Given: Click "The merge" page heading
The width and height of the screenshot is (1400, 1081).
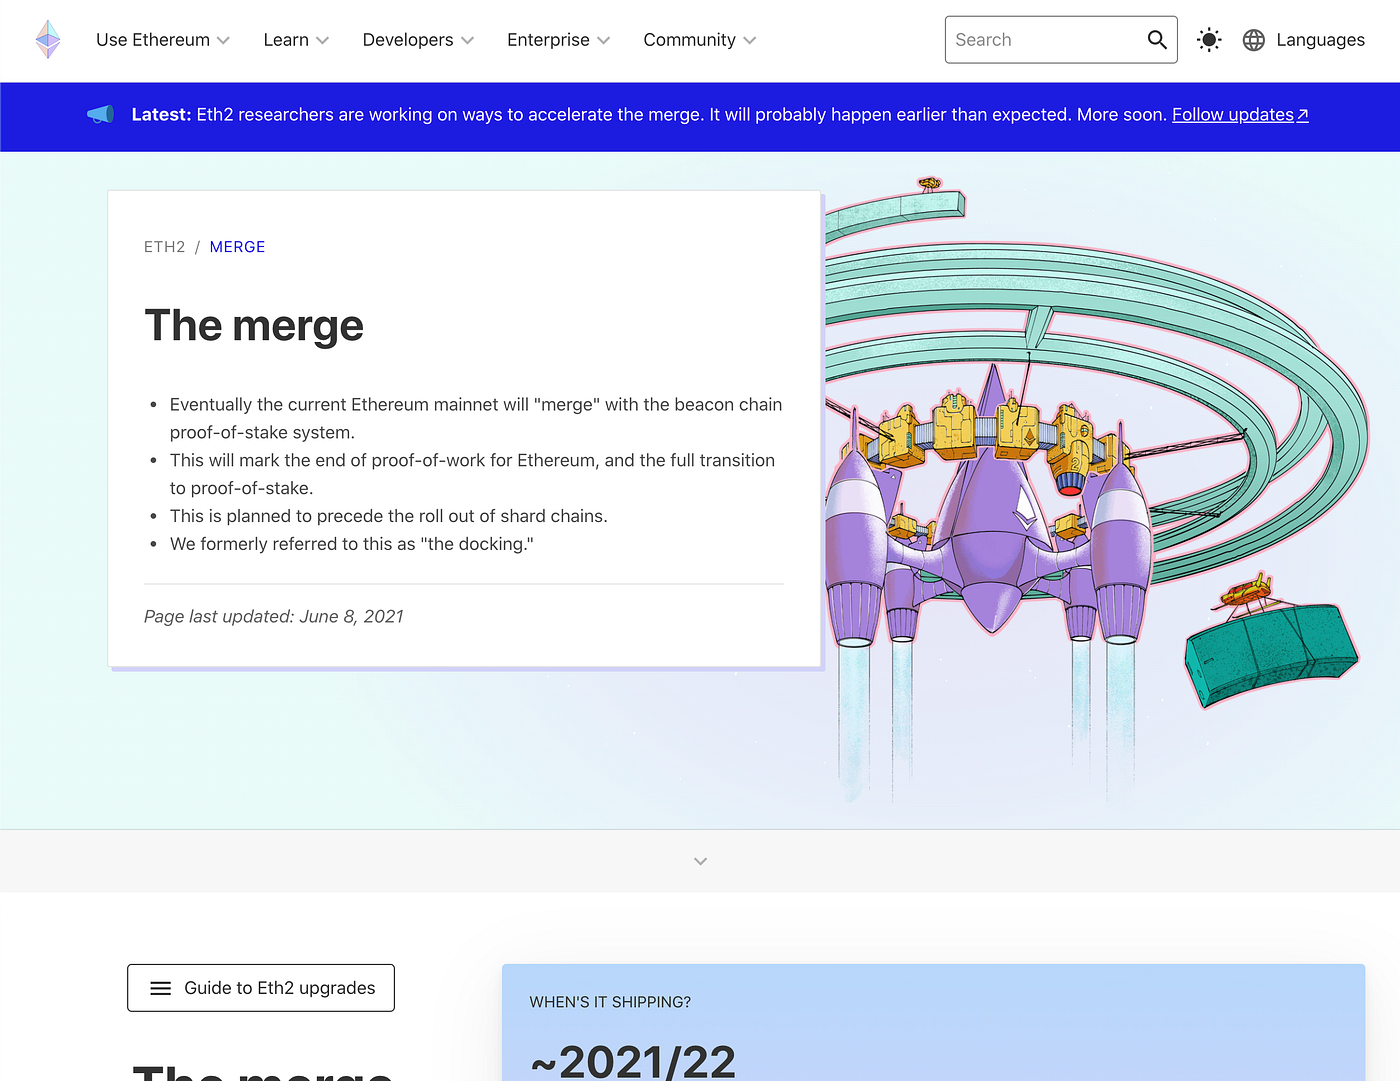Looking at the screenshot, I should point(254,326).
